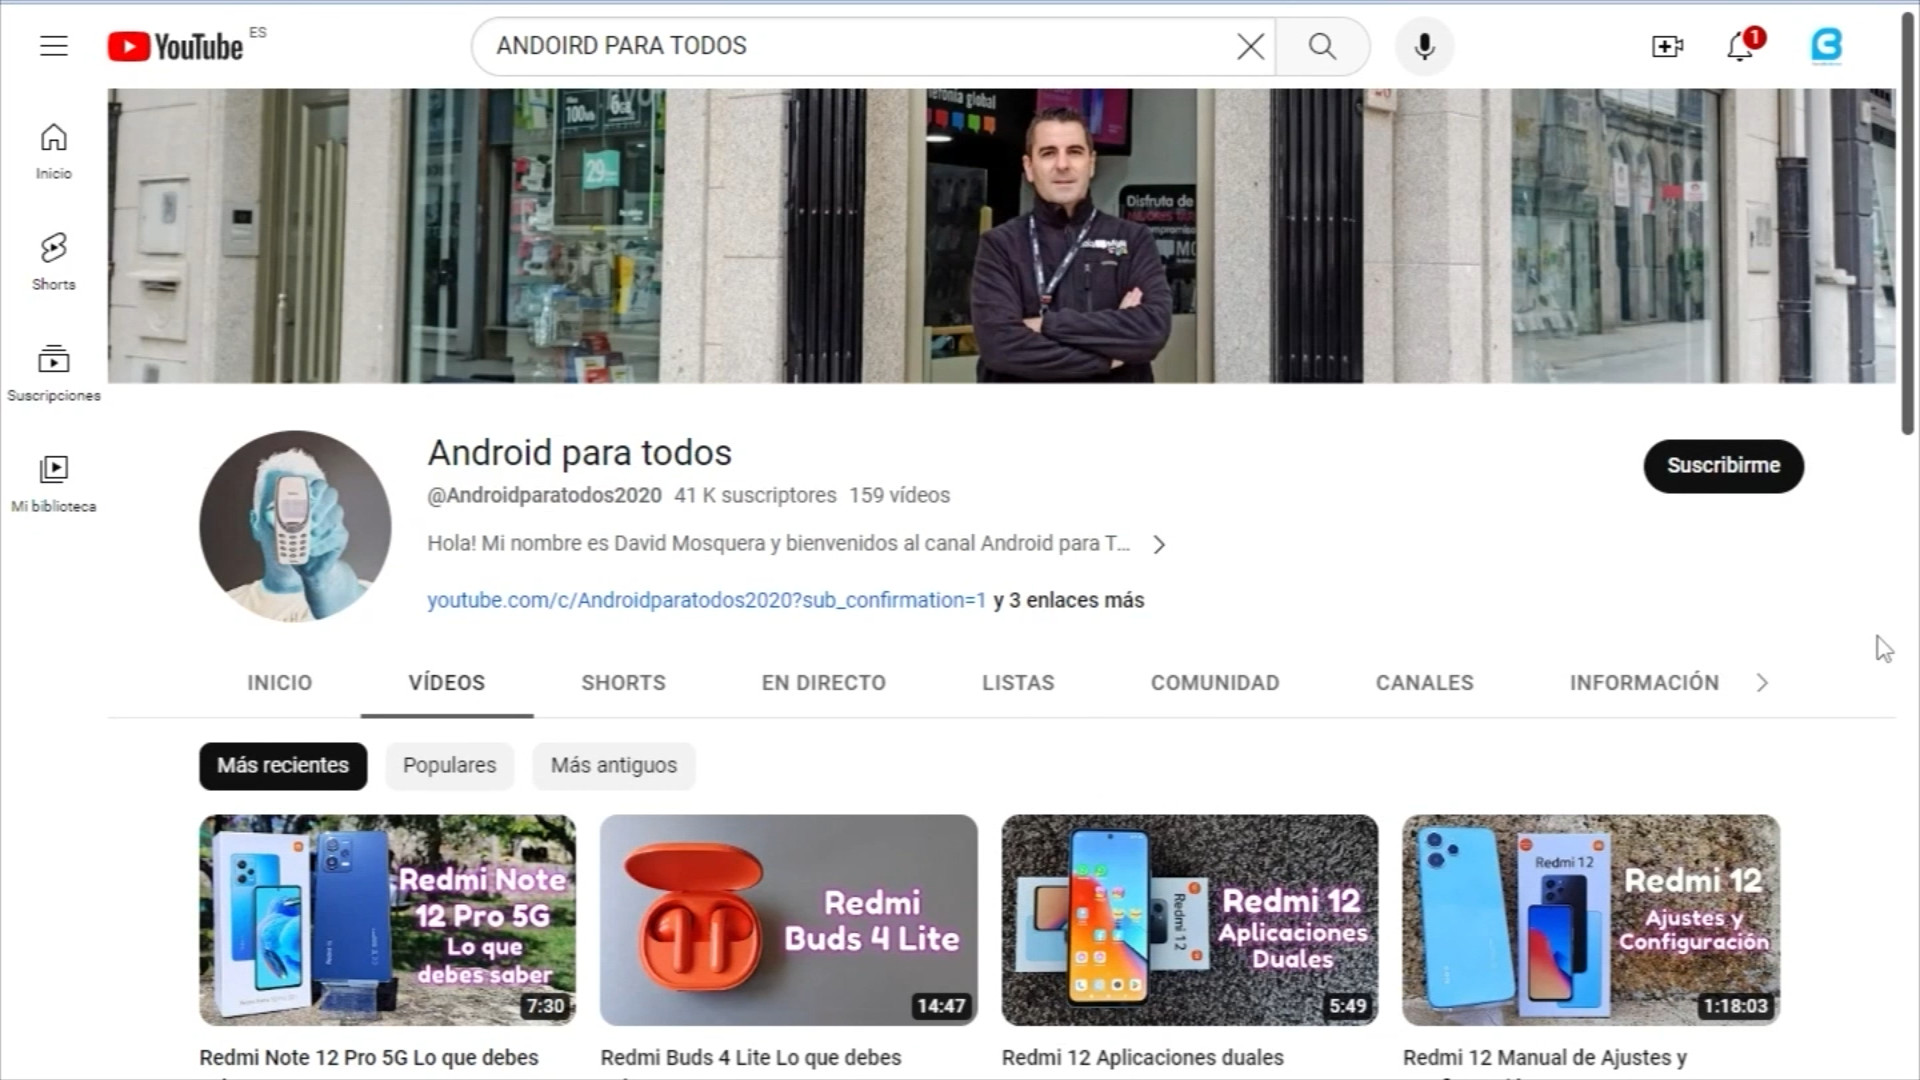Click the channel profile picture
The height and width of the screenshot is (1080, 1920).
pos(295,526)
